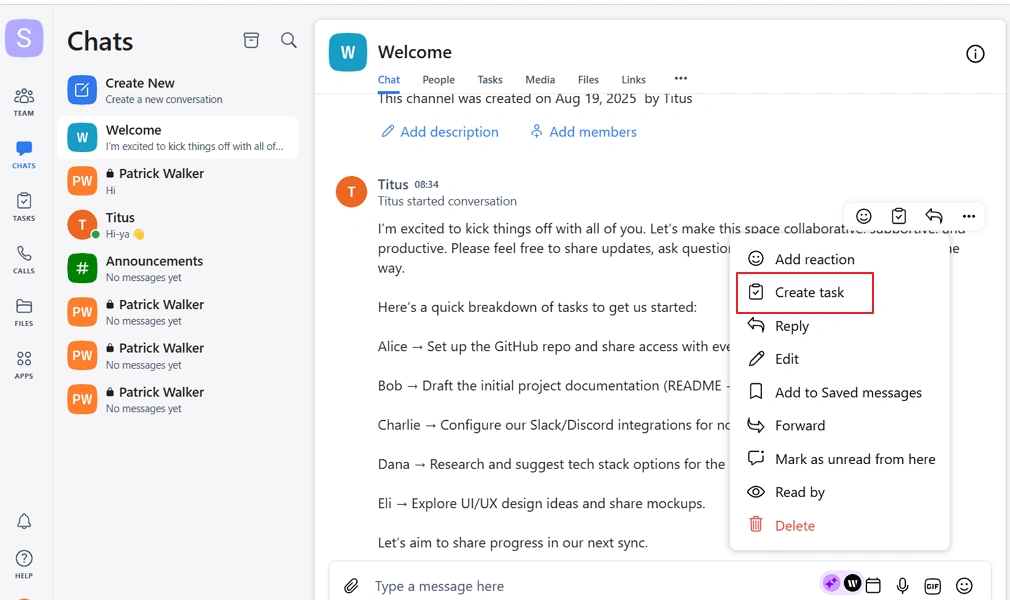Choose Reply from the context menu
1010x600 pixels.
tap(839, 326)
